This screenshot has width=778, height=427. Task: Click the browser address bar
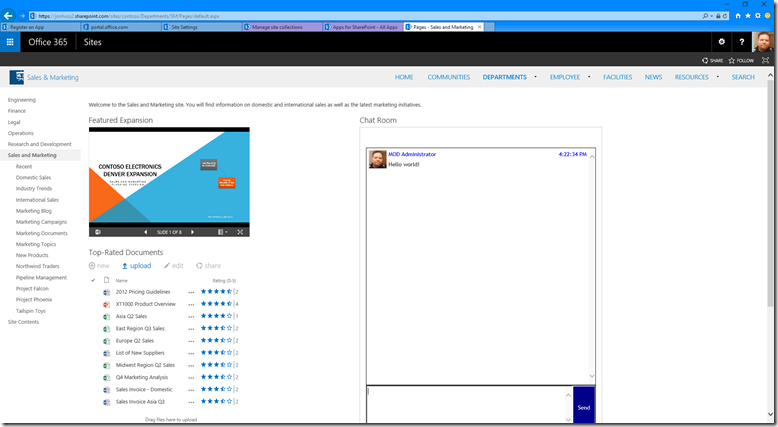tap(367, 16)
